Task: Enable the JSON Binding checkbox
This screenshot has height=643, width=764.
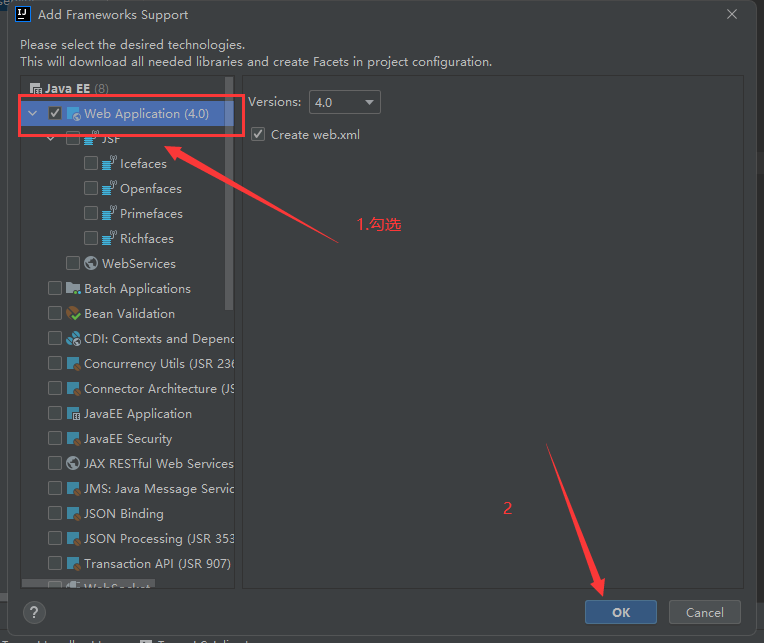Action: 55,513
